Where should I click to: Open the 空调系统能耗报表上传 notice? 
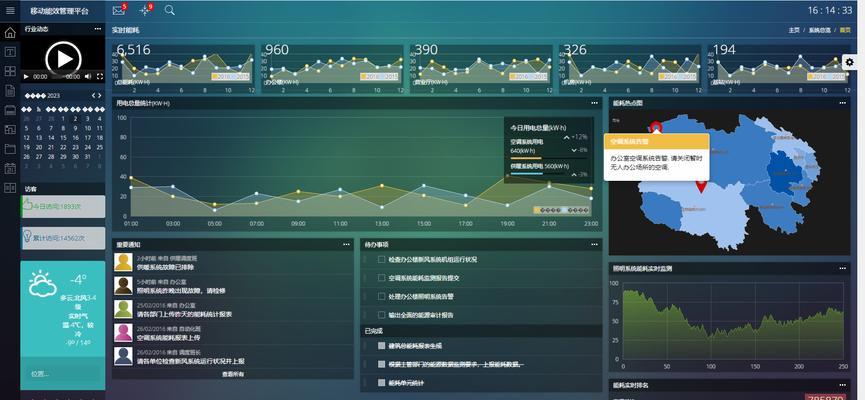168,338
